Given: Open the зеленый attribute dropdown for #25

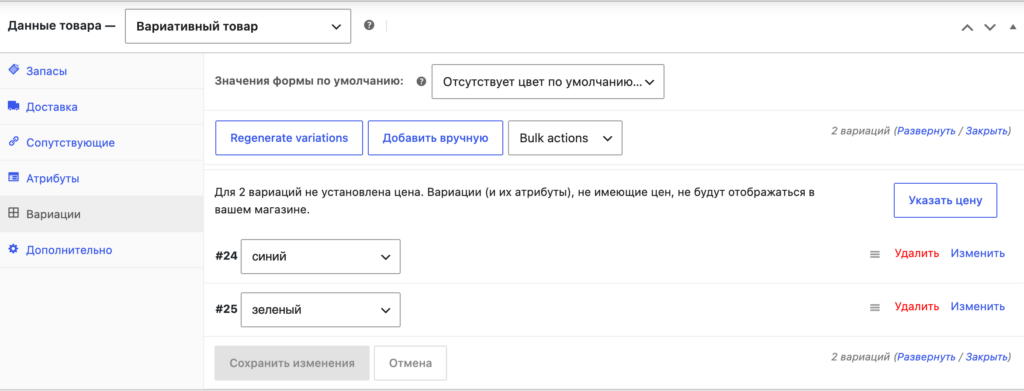Looking at the screenshot, I should point(321,309).
